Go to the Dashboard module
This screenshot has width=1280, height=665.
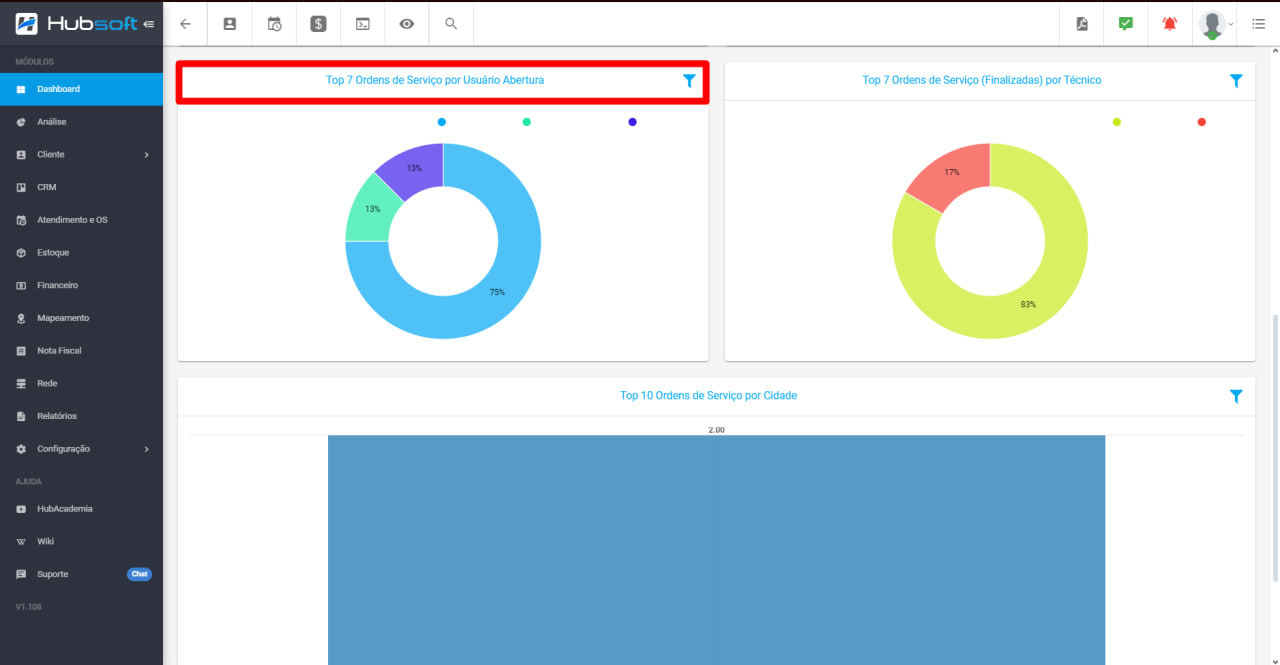coord(81,89)
